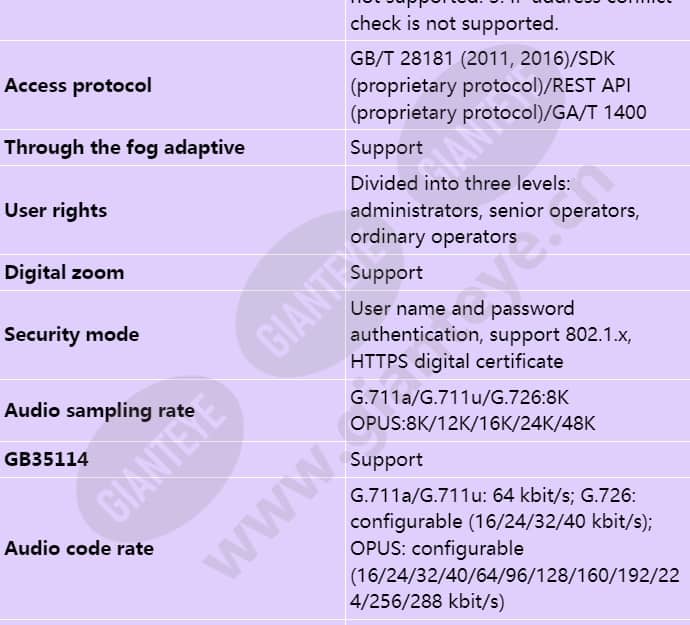This screenshot has width=690, height=625.
Task: Click the check is not supported text
Action: coord(454,23)
